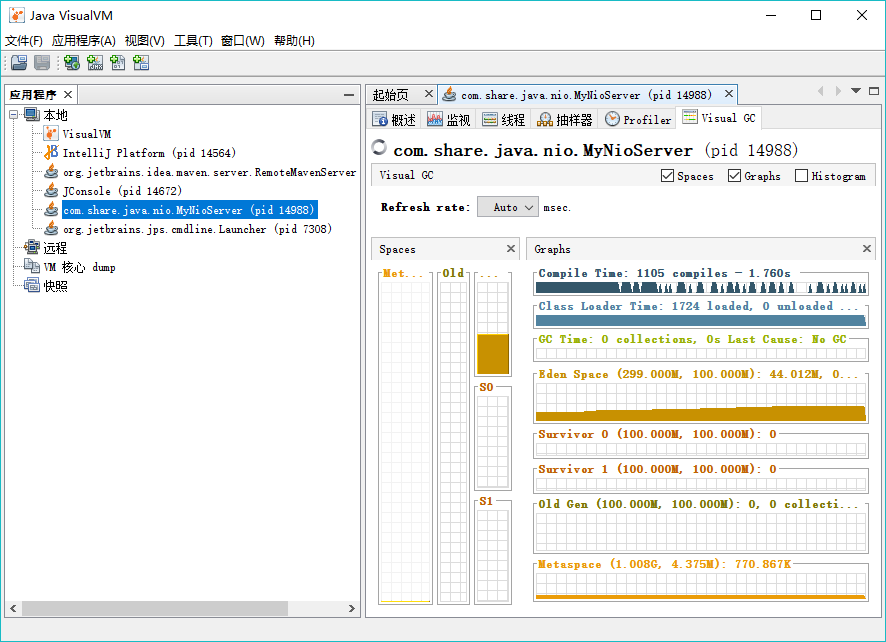Click the Add VM Coredump toolbar icon

click(118, 63)
